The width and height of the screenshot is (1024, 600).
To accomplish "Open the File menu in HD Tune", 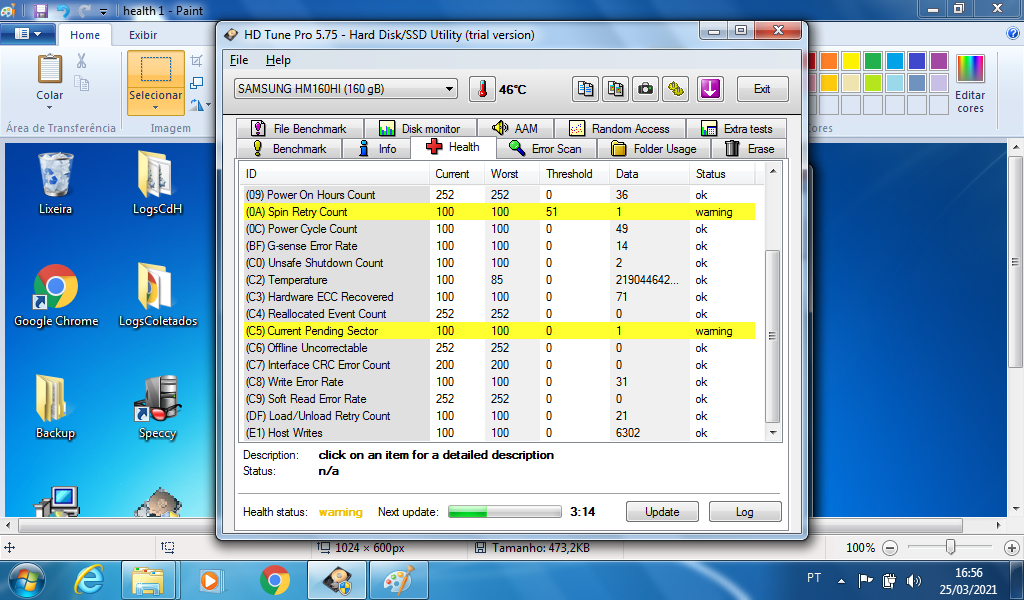I will [x=239, y=60].
